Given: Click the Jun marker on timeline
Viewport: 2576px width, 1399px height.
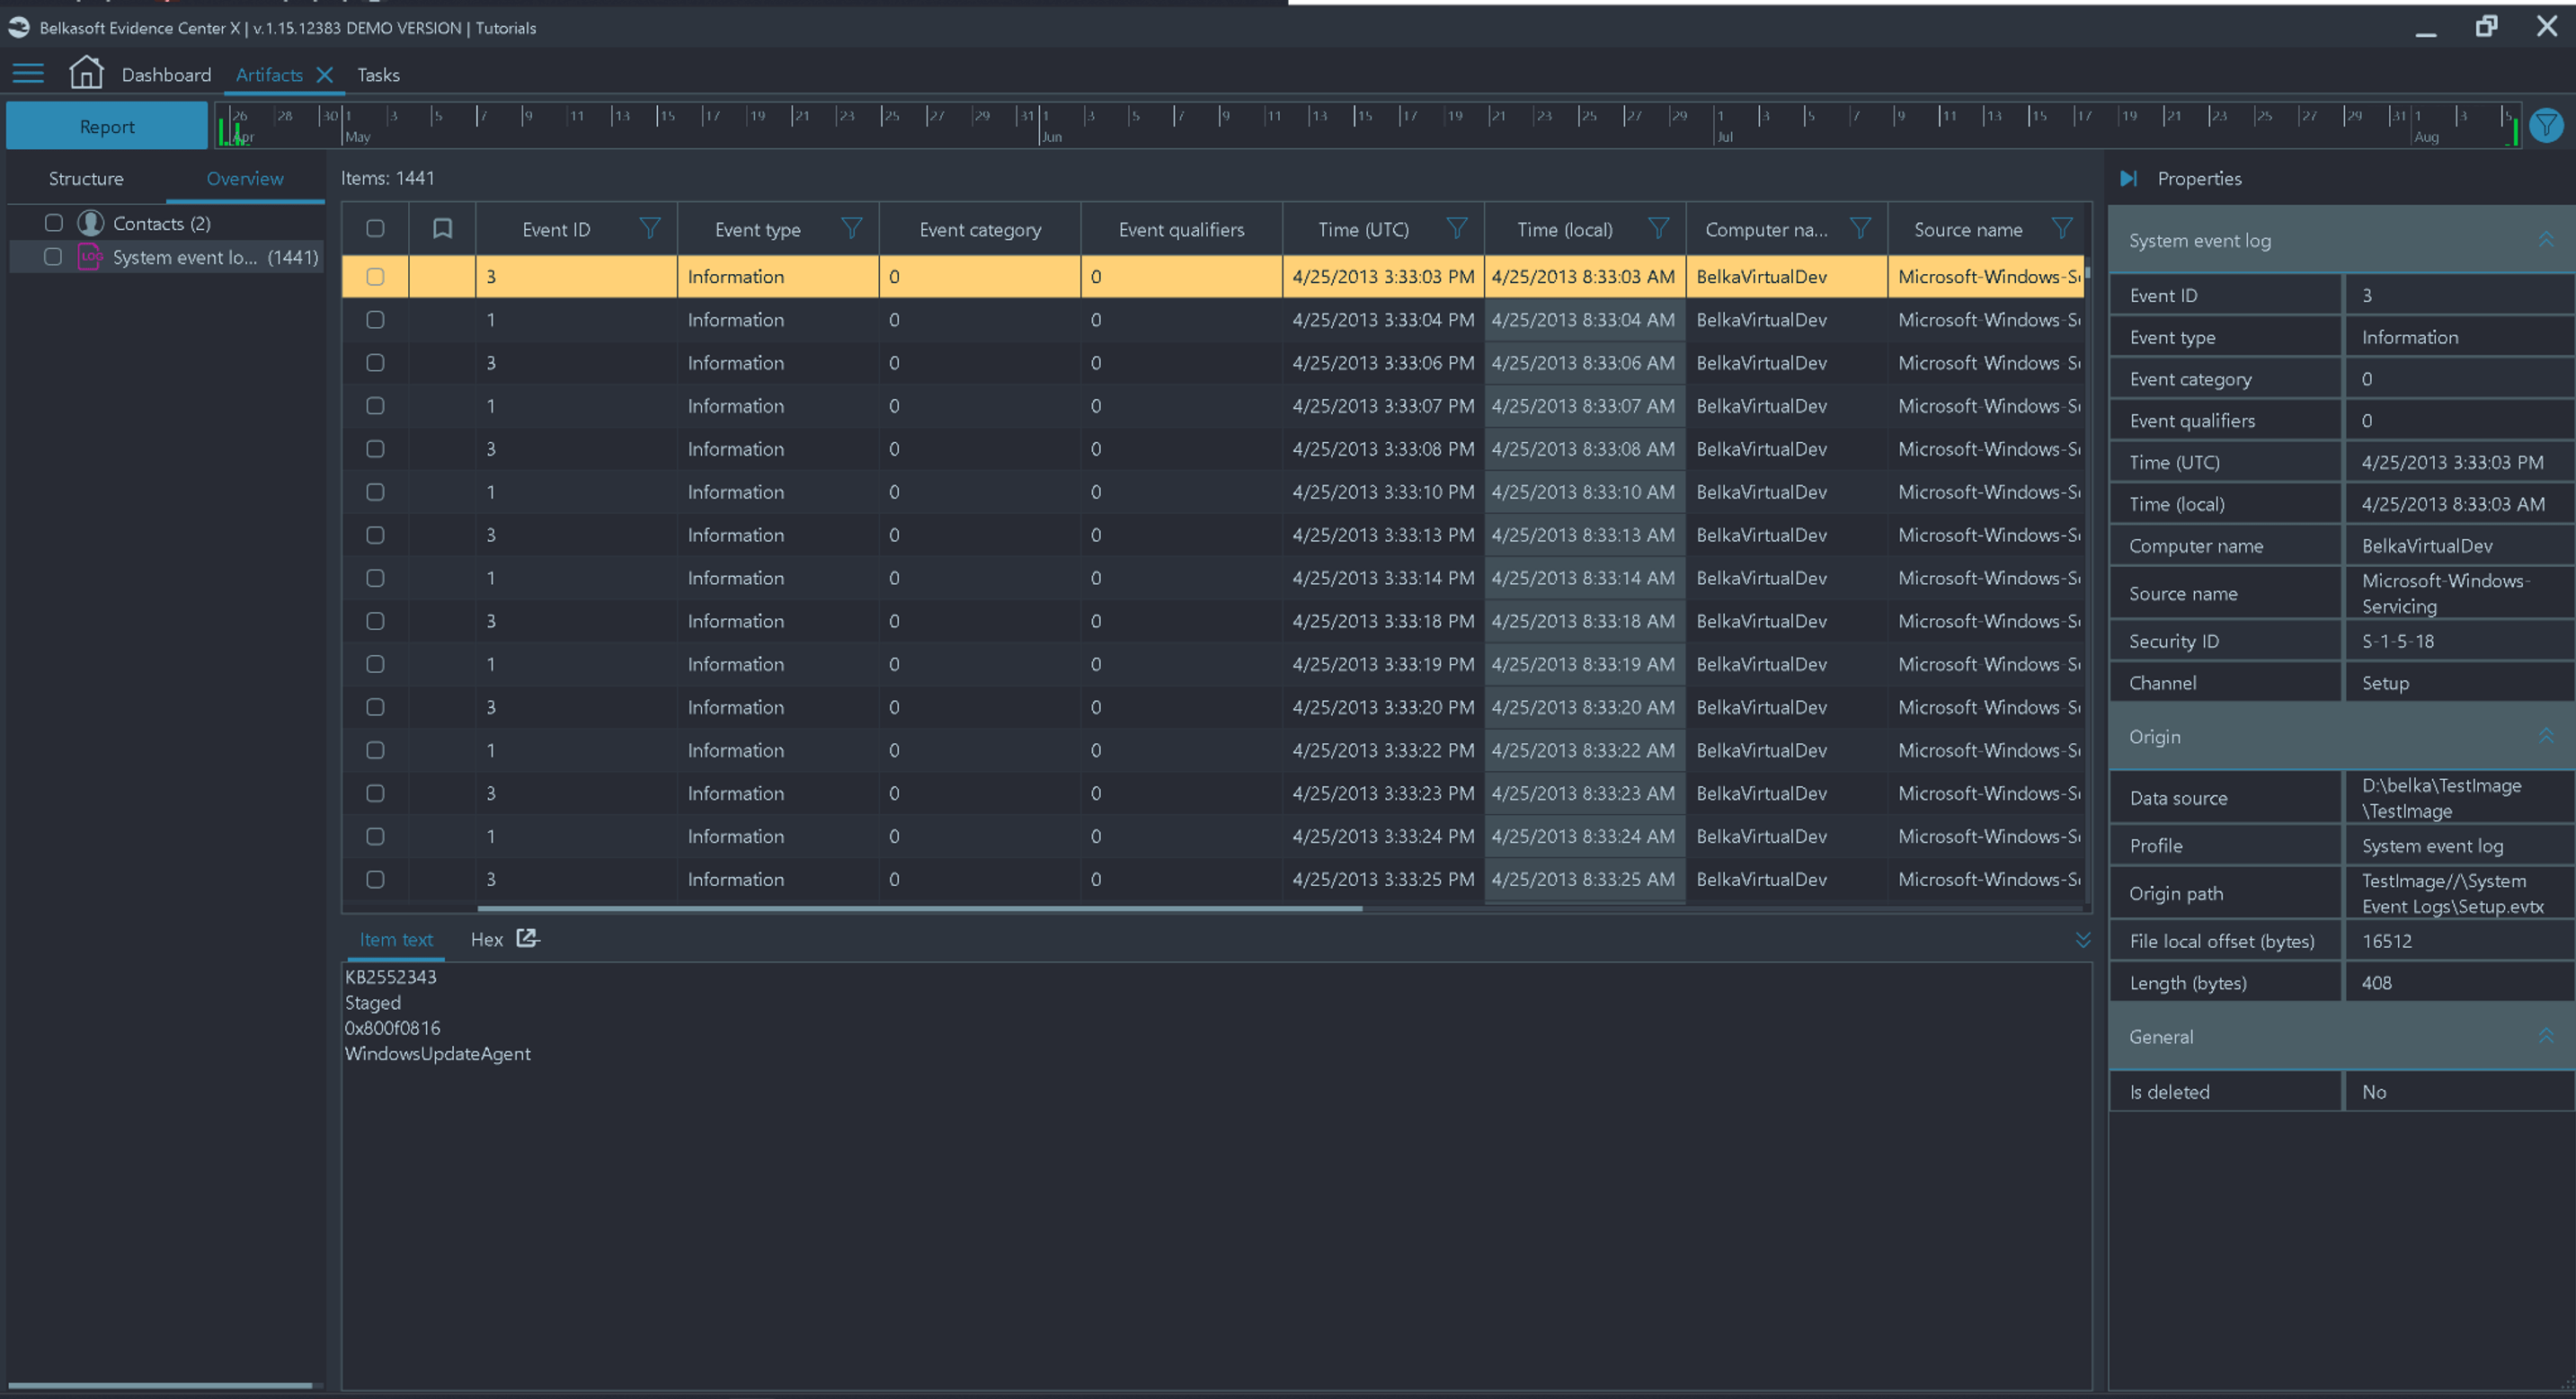Looking at the screenshot, I should click(x=1051, y=137).
